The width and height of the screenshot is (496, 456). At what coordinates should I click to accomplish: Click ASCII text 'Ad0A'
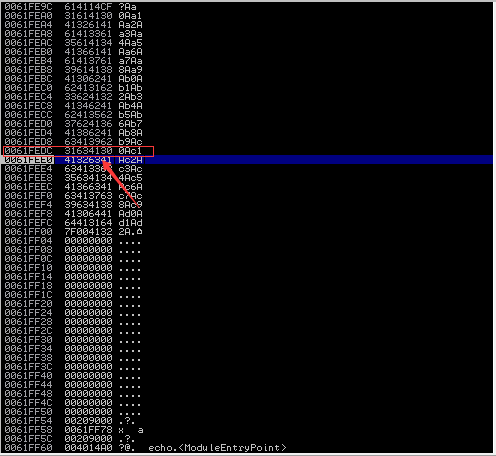click(x=130, y=214)
